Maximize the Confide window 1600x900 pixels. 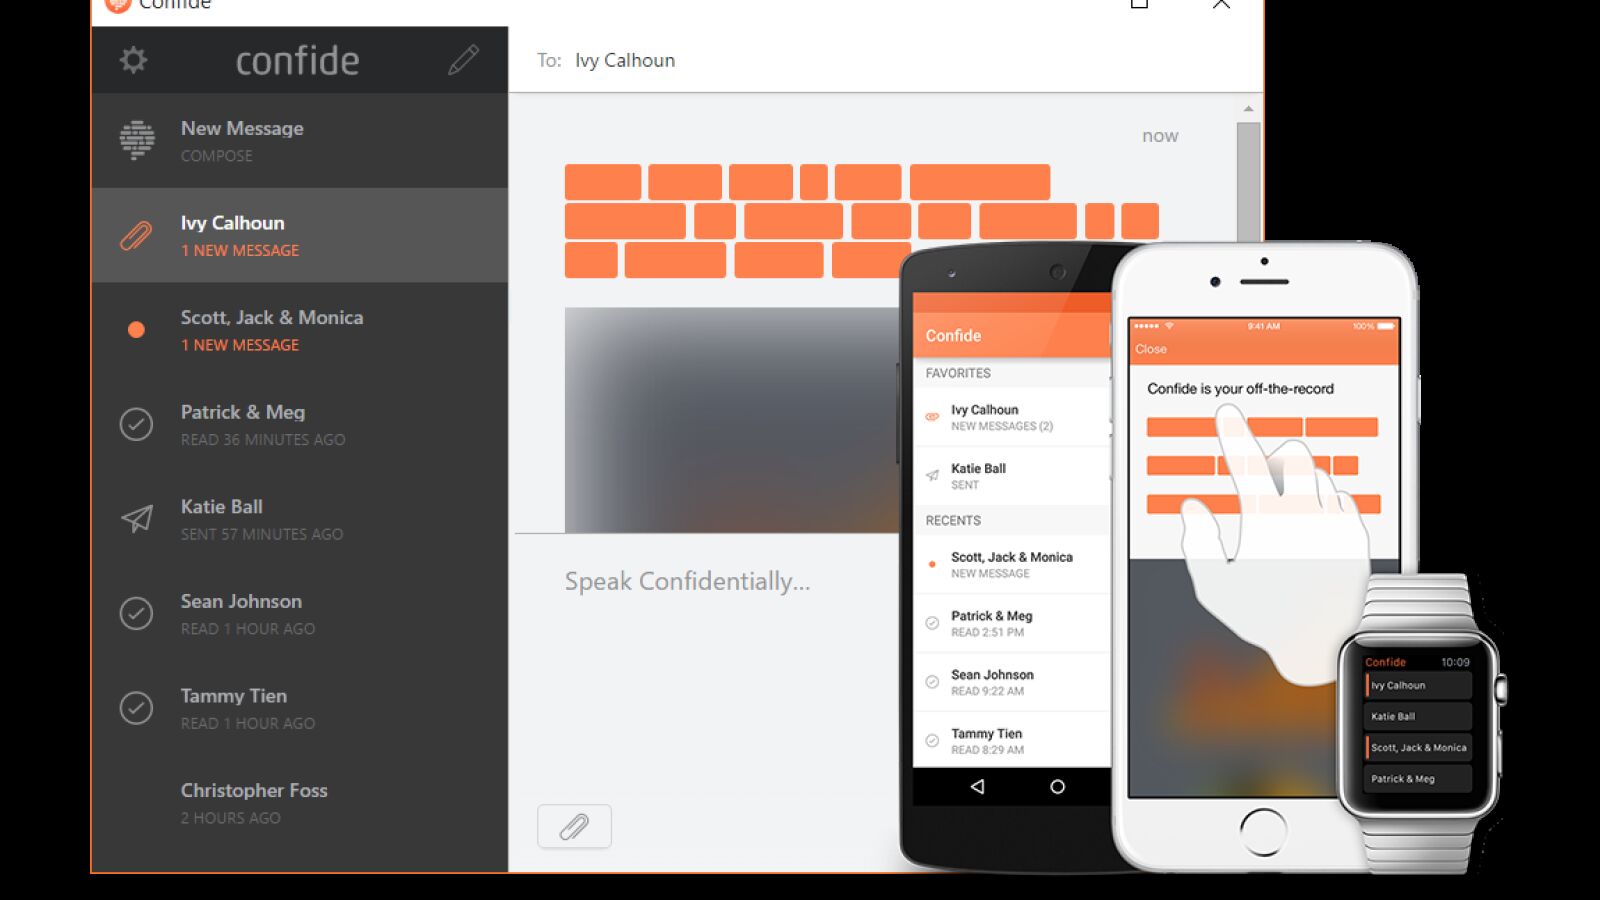pyautogui.click(x=1139, y=4)
